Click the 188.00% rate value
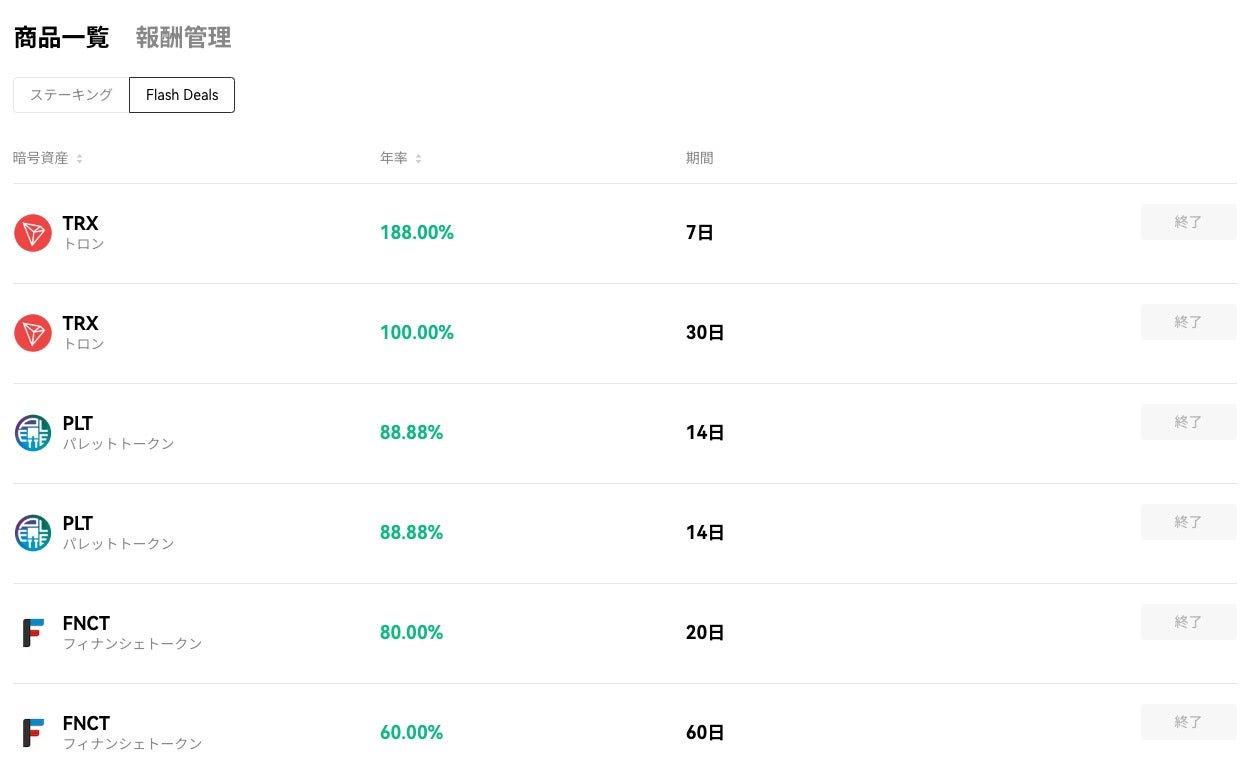The height and width of the screenshot is (783, 1252). pyautogui.click(x=417, y=233)
